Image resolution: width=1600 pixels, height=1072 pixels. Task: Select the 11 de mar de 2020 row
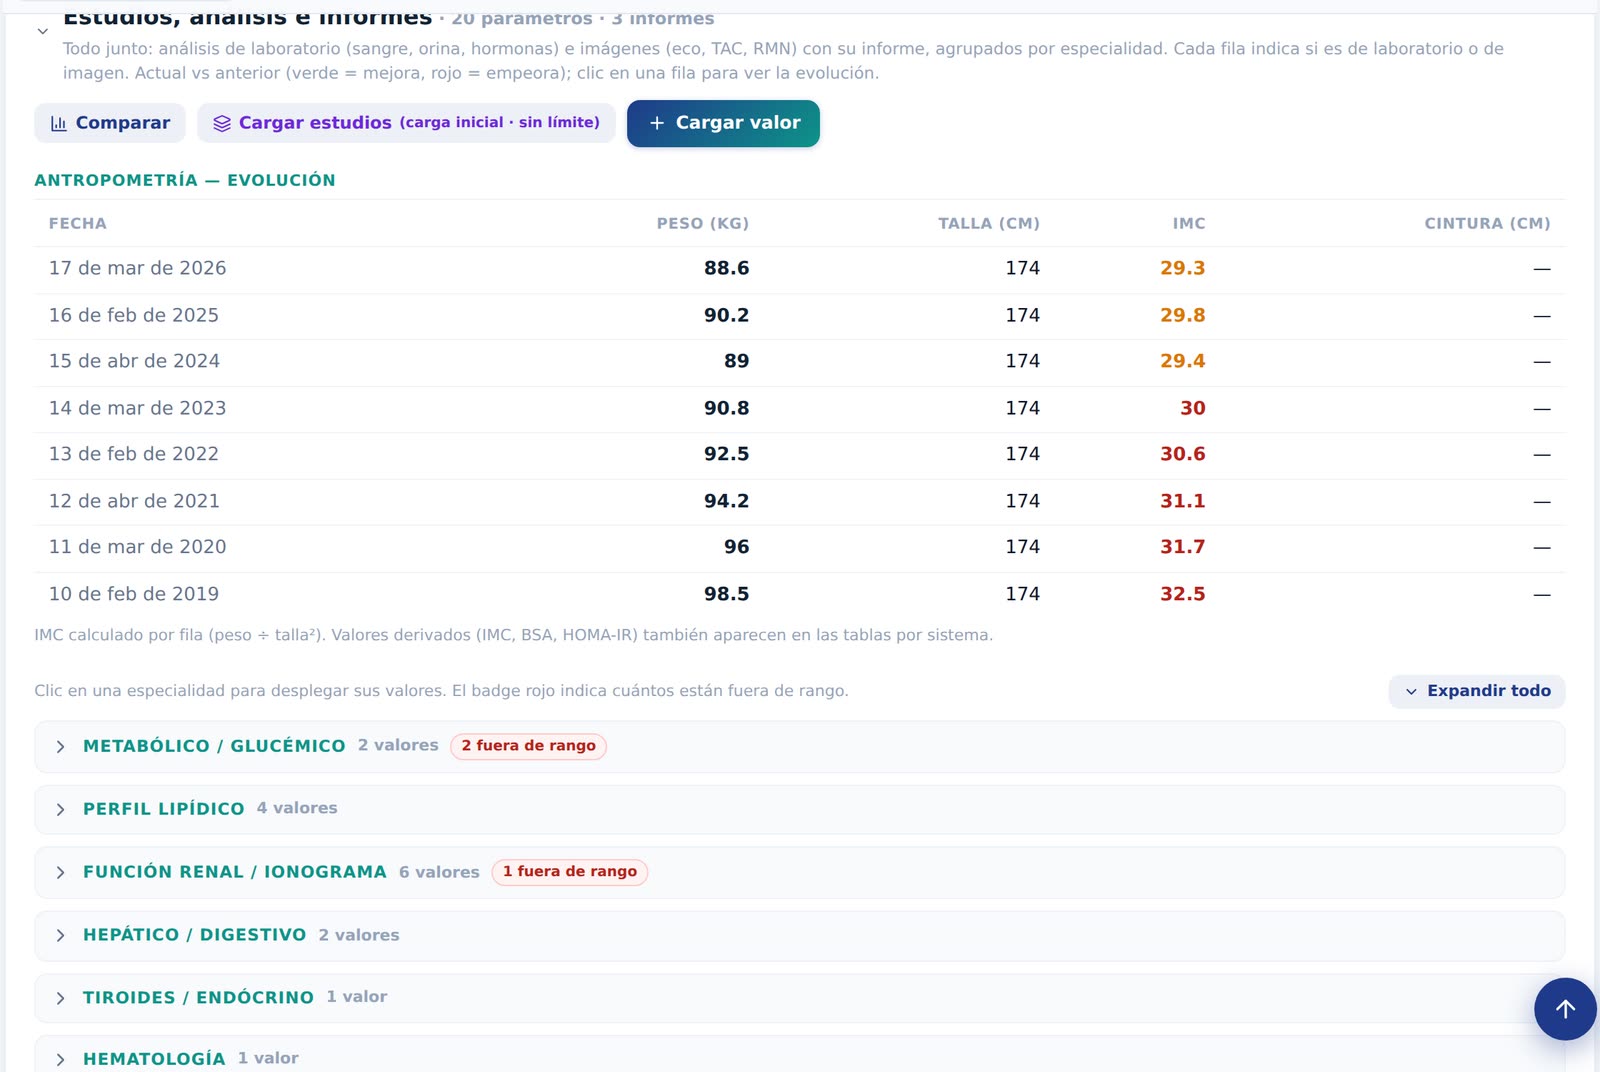pyautogui.click(x=799, y=548)
